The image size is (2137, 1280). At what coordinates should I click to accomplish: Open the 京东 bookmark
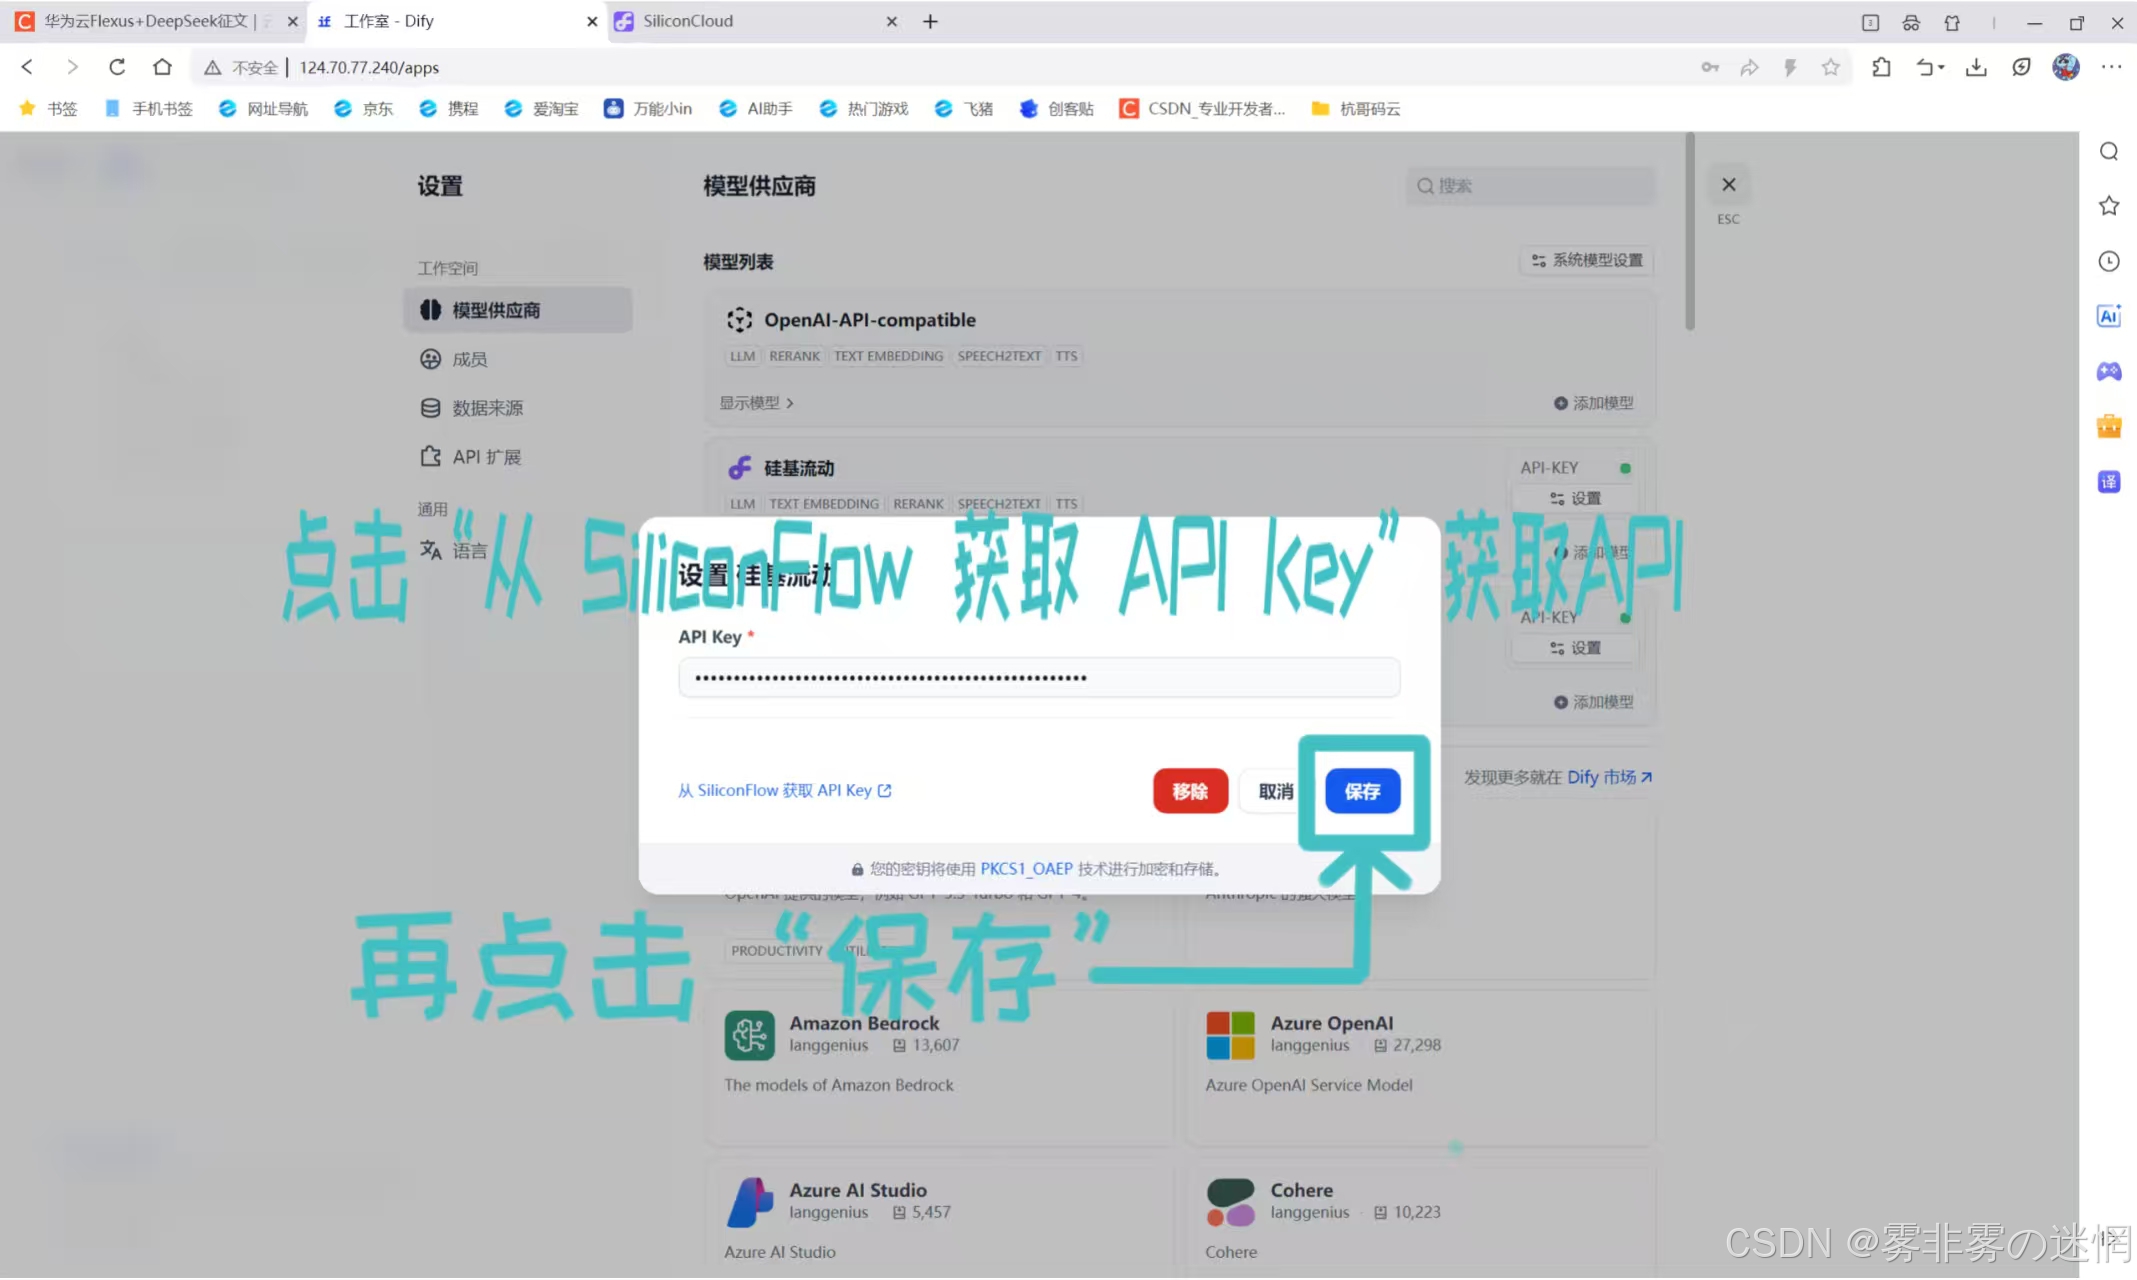coord(363,108)
